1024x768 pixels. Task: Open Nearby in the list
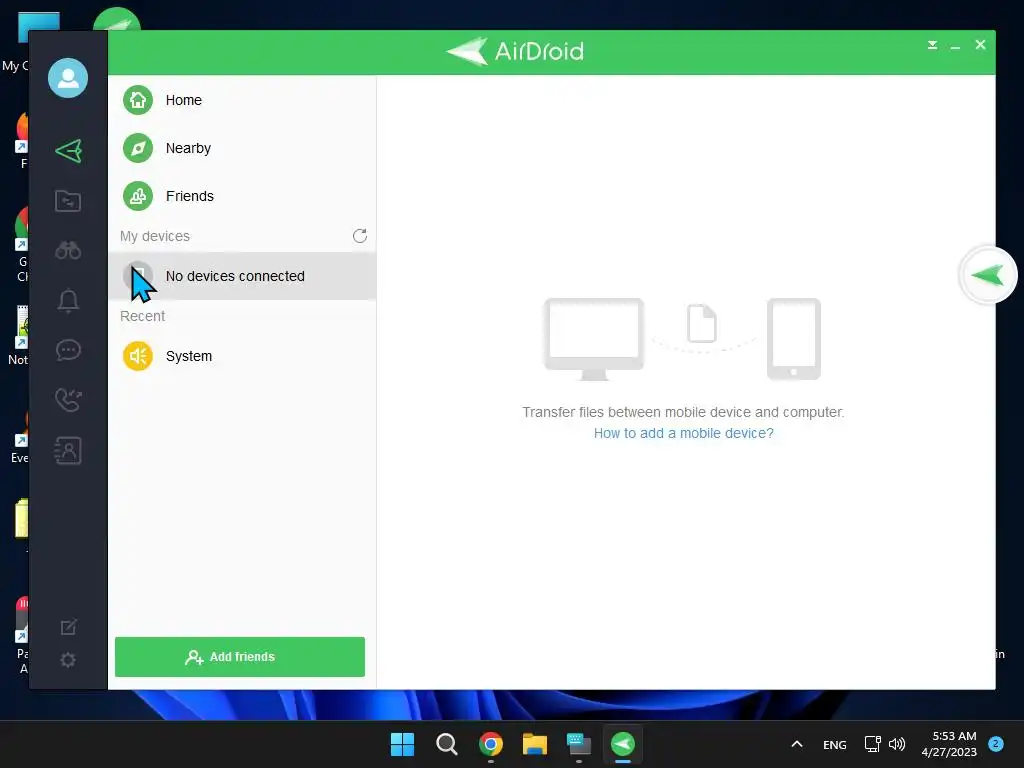tap(242, 148)
